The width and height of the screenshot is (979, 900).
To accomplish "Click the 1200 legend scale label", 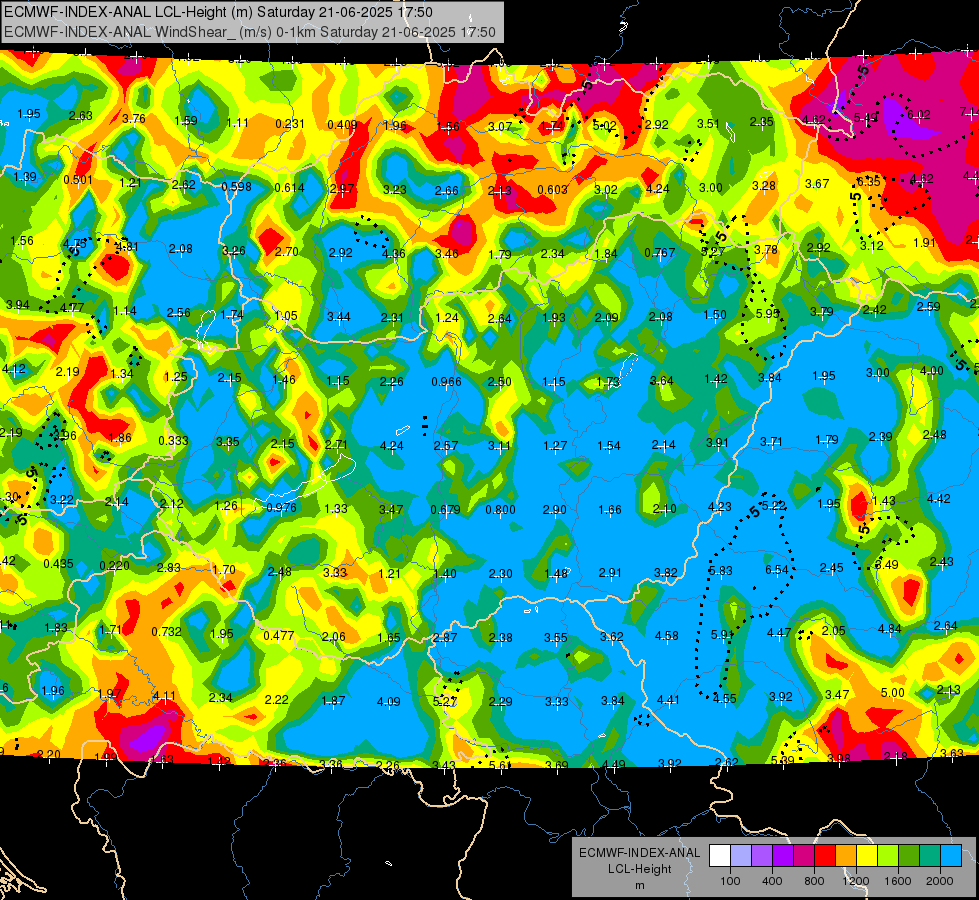I will (x=856, y=881).
